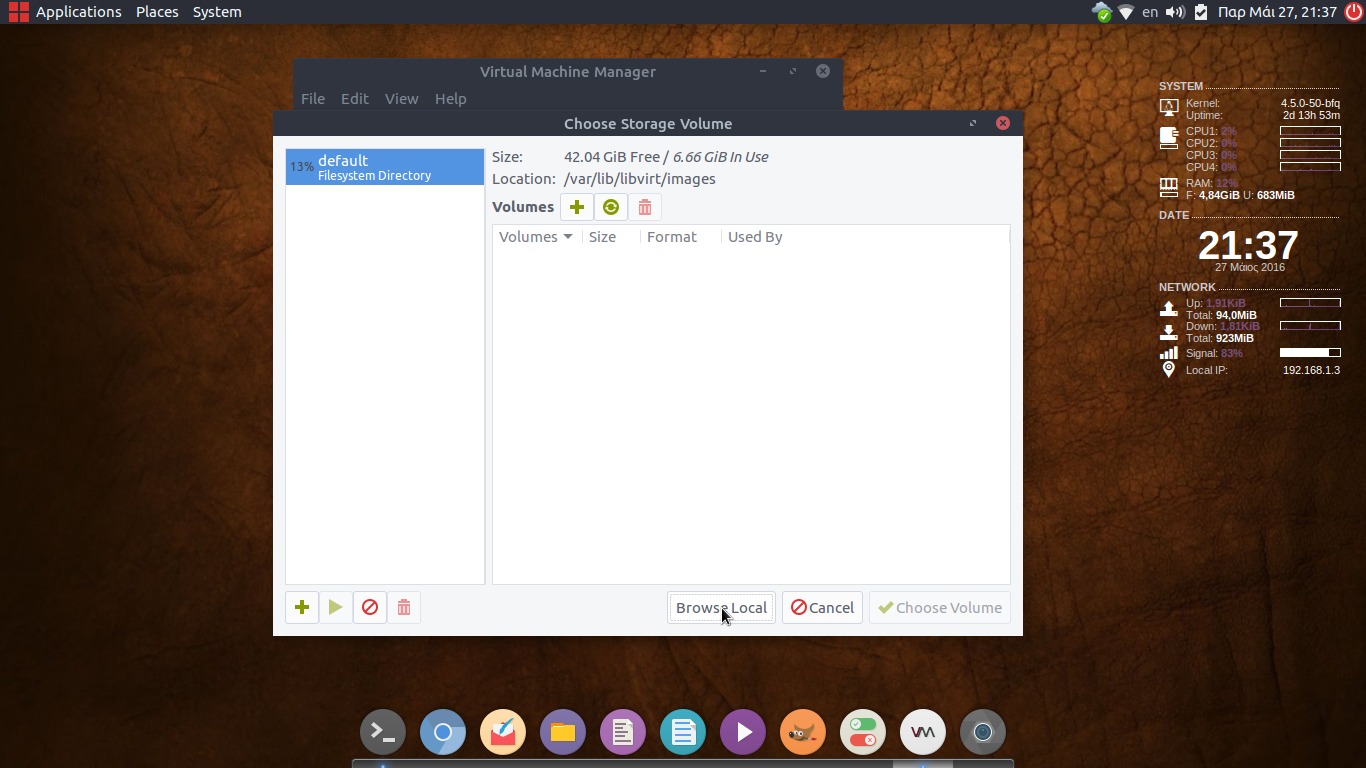
Task: Select the default storage pool
Action: click(x=384, y=167)
